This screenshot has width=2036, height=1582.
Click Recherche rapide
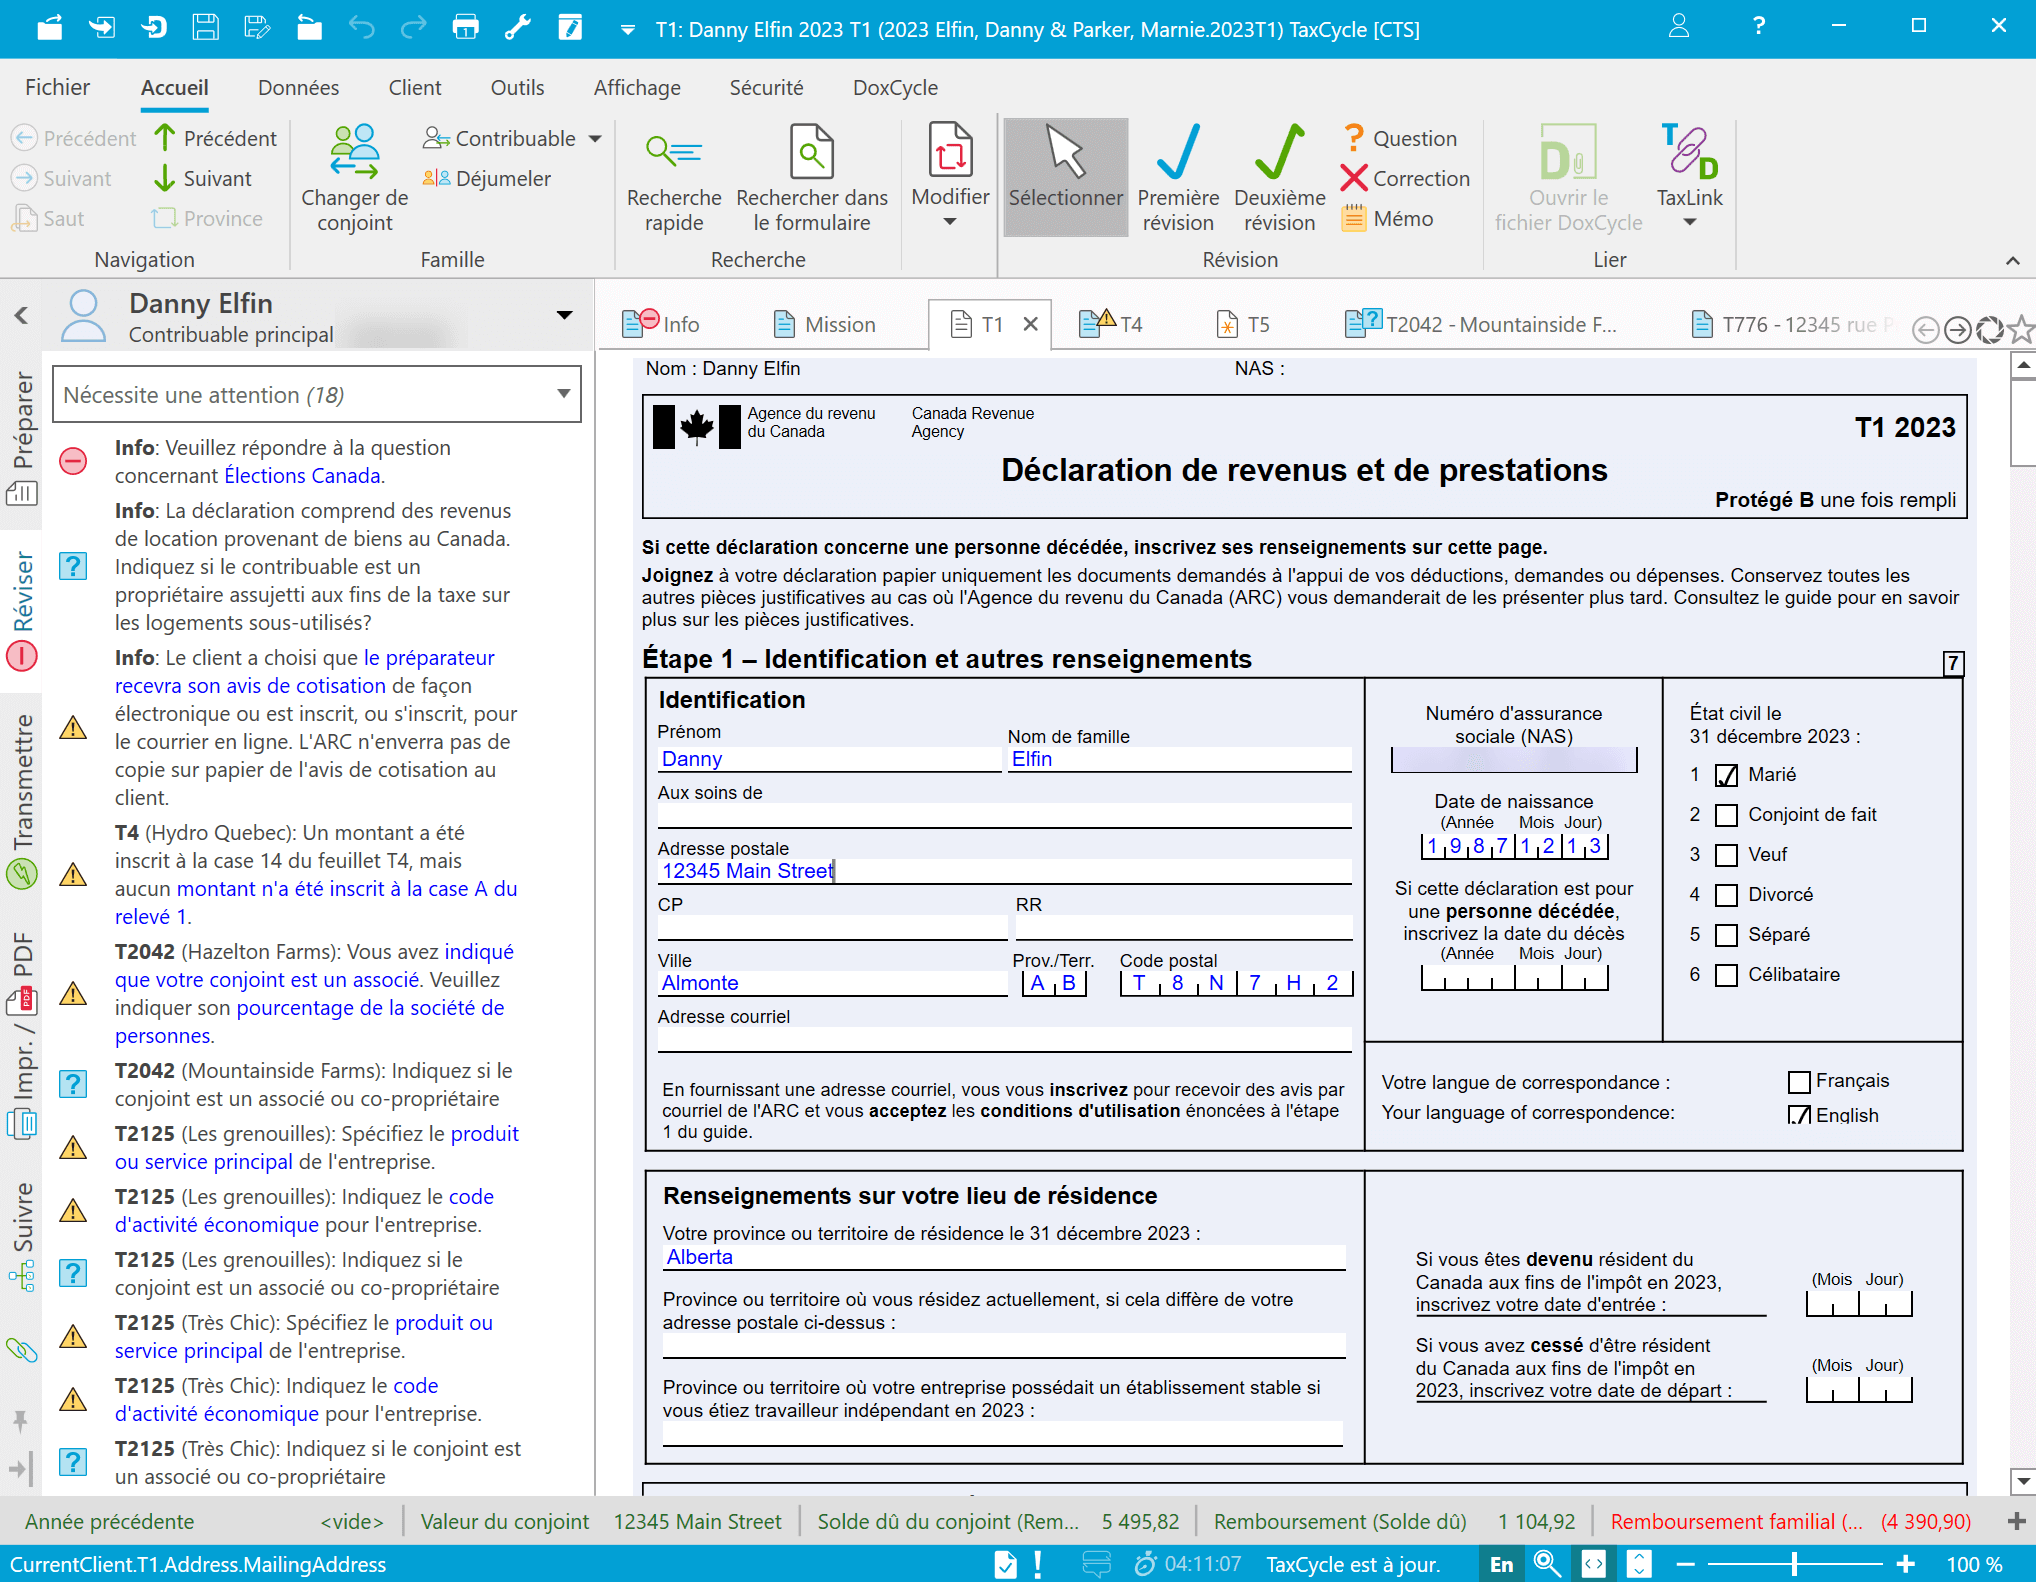(x=674, y=180)
